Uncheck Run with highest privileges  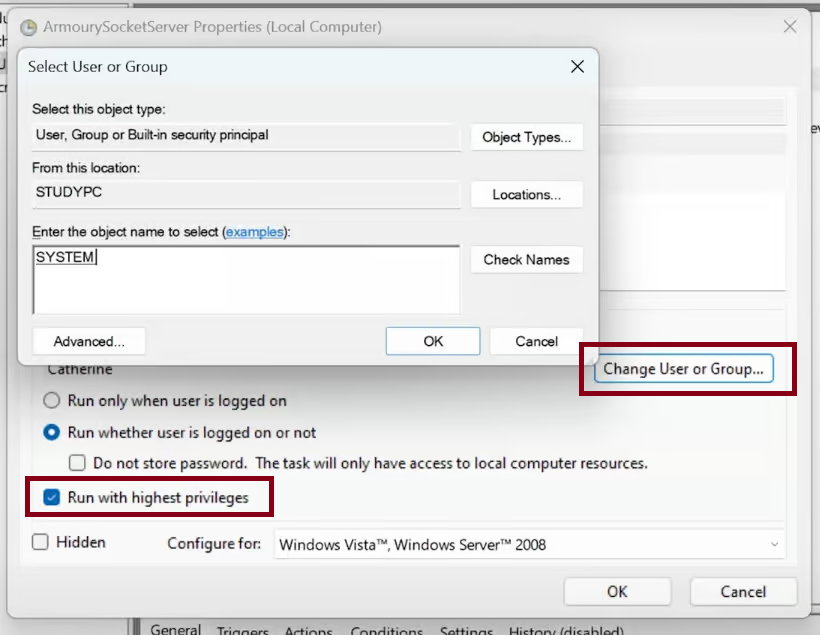tap(51, 497)
